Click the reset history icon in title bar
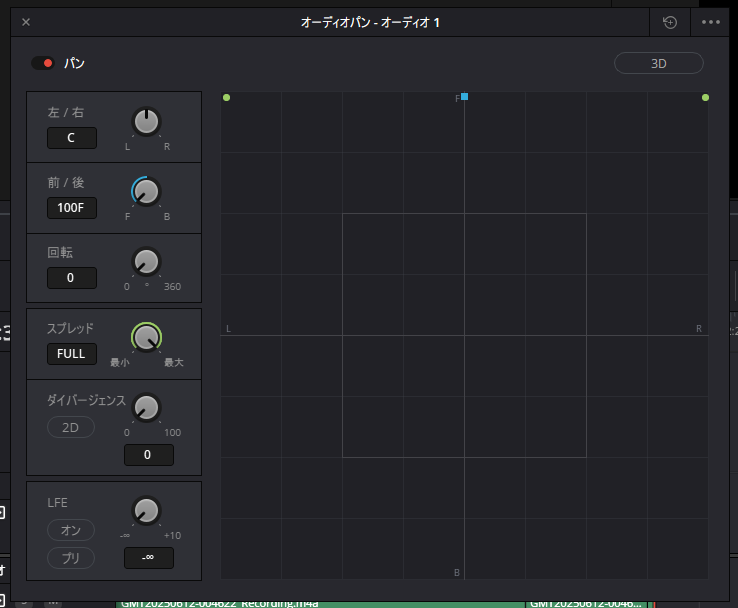The width and height of the screenshot is (738, 608). tap(669, 22)
